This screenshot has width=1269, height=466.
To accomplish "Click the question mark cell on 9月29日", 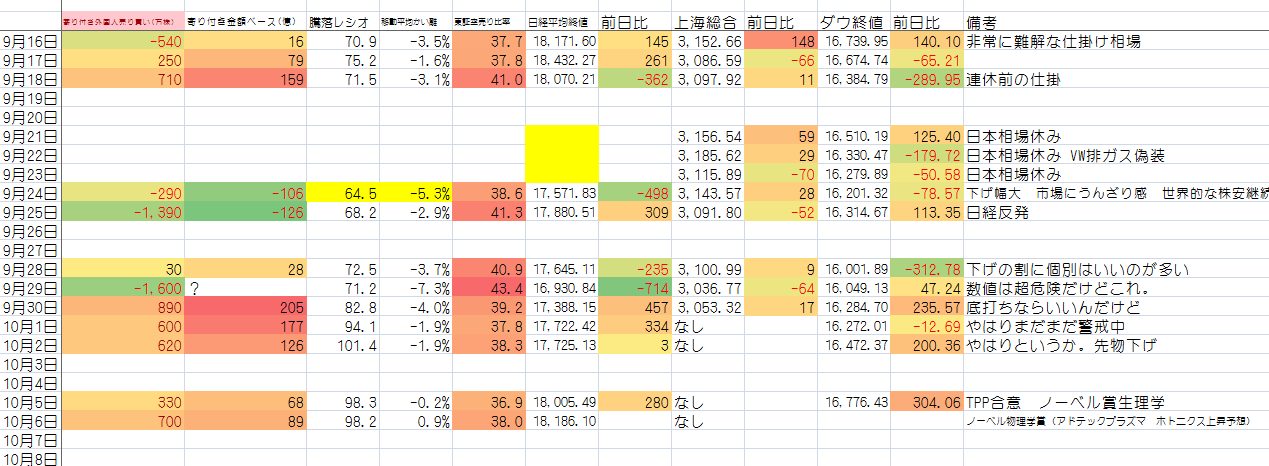I will click(x=245, y=288).
